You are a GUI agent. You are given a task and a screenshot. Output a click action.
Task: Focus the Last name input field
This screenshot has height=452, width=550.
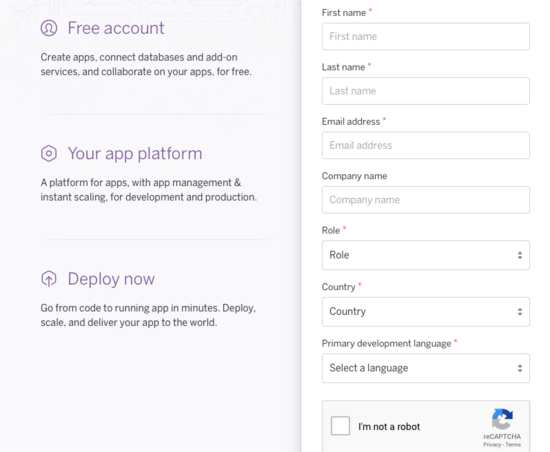[x=426, y=91]
